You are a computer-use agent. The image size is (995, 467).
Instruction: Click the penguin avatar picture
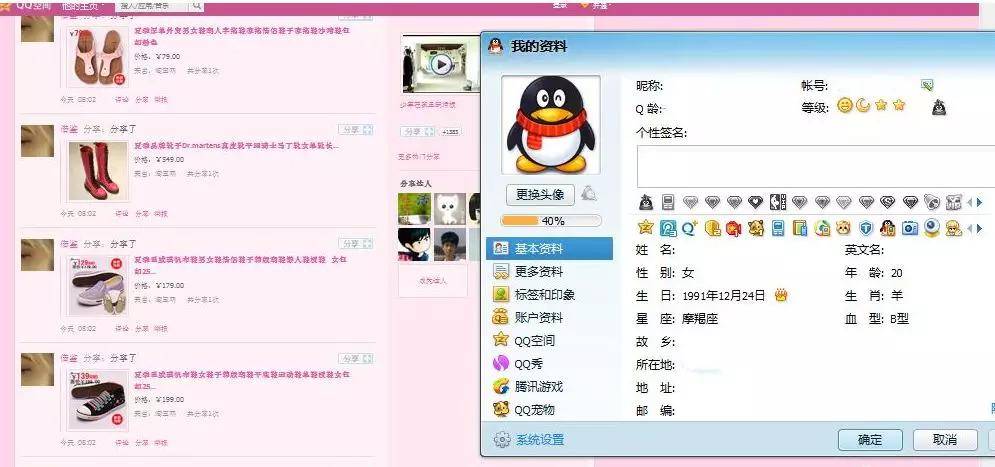point(551,125)
